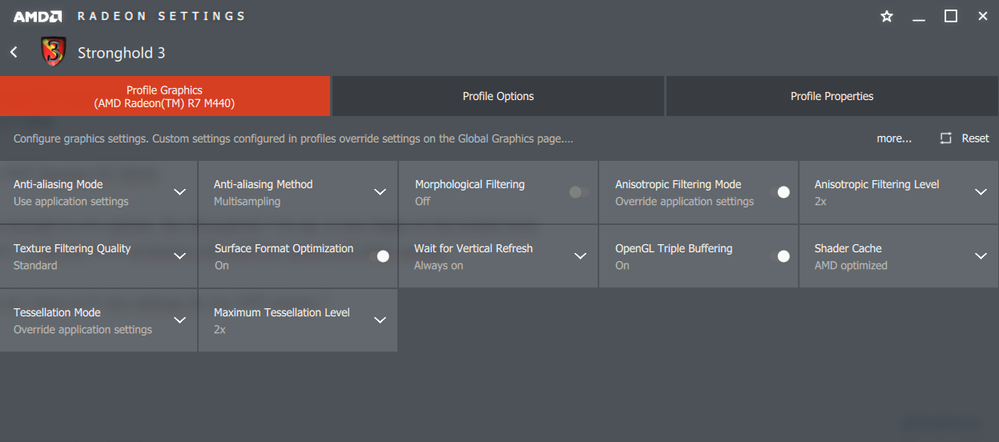
Task: Maximize the Radeon Settings window
Action: coord(951,17)
